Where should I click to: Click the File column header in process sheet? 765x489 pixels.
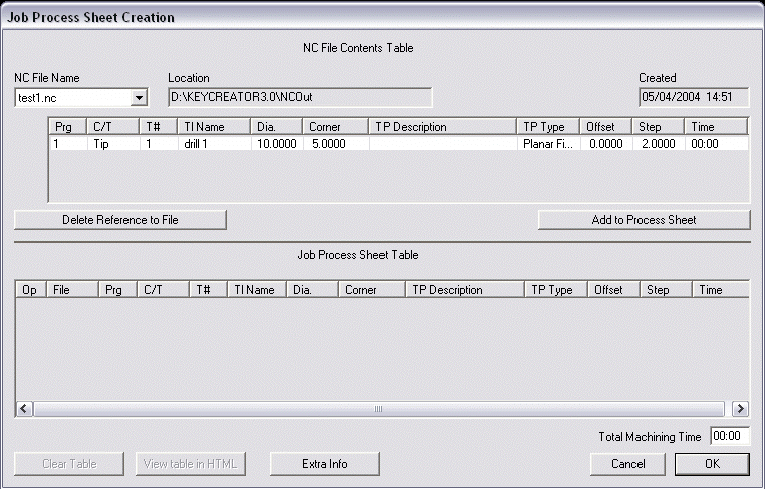(x=72, y=290)
